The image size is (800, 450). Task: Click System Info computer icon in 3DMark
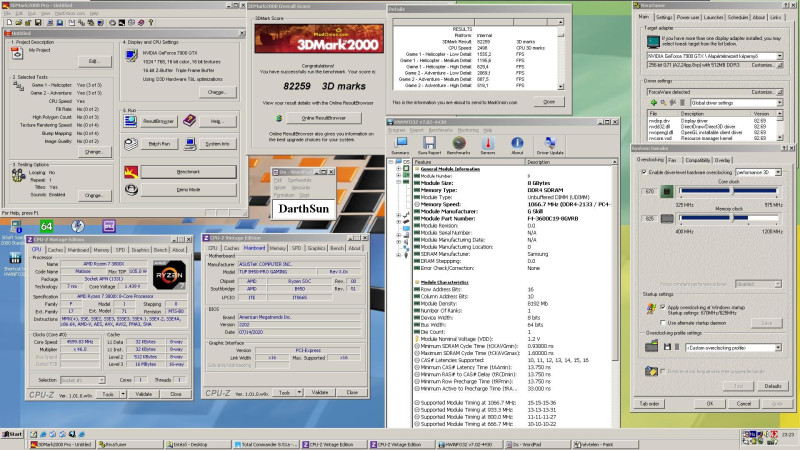pos(190,144)
